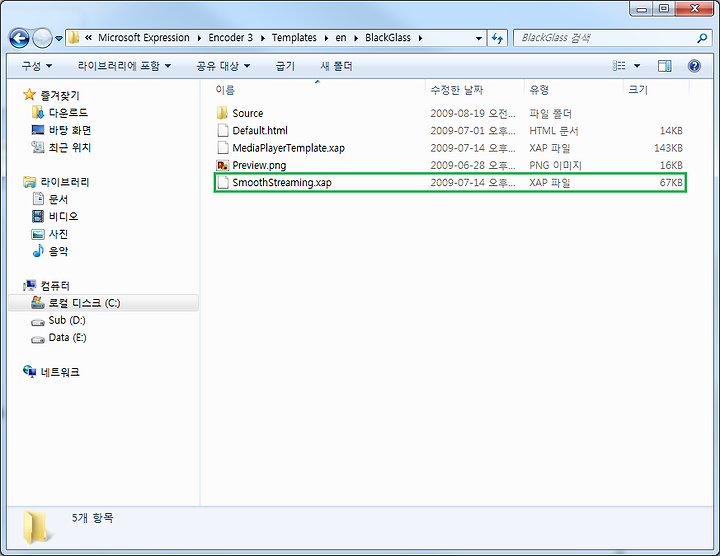This screenshot has height=556, width=720.
Task: Click 네트워크 icon in sidebar
Action: 29,371
